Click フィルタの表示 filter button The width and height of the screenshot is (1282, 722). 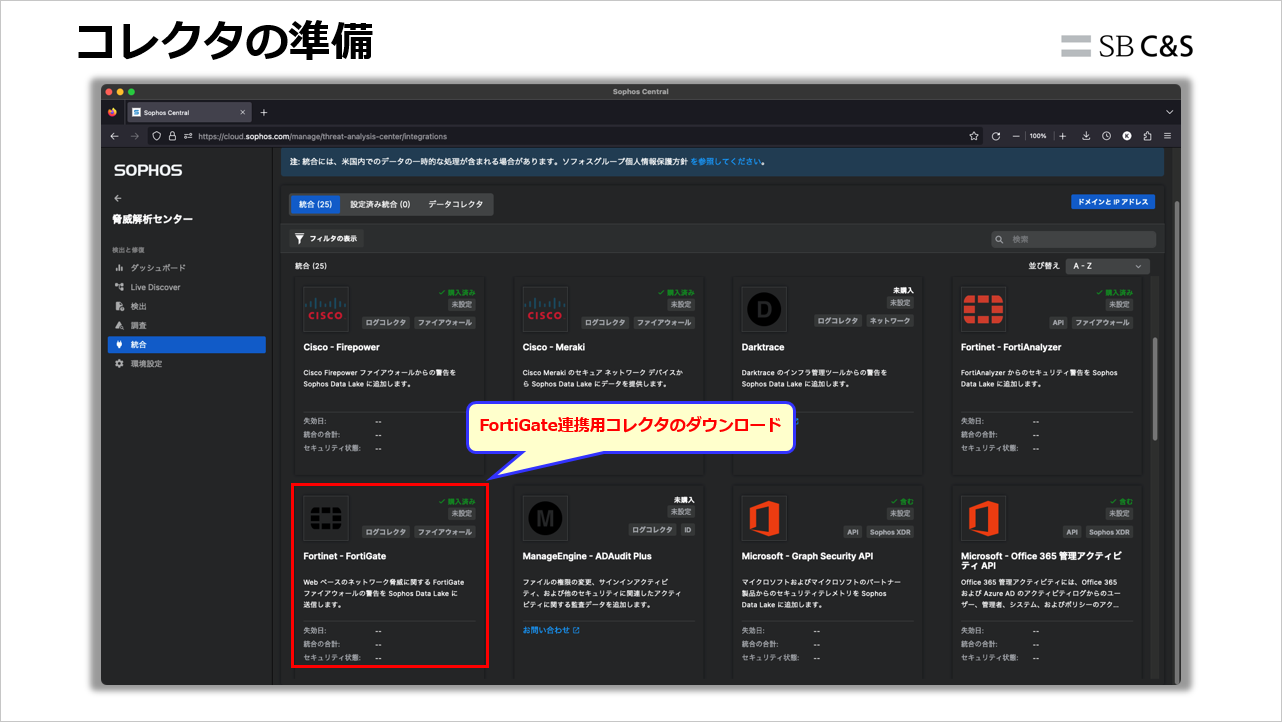[327, 239]
